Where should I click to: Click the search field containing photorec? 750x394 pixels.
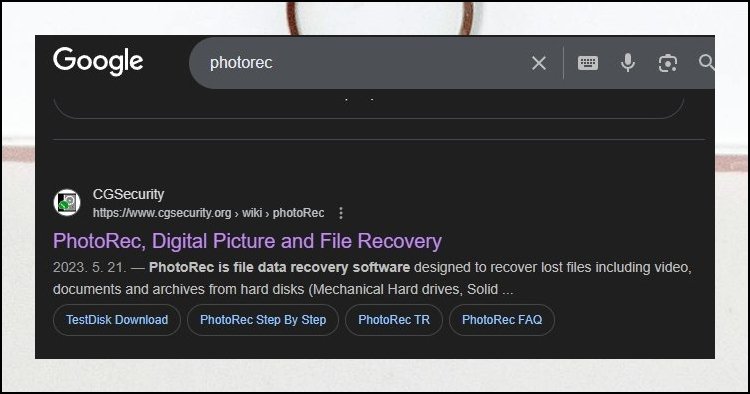[364, 63]
